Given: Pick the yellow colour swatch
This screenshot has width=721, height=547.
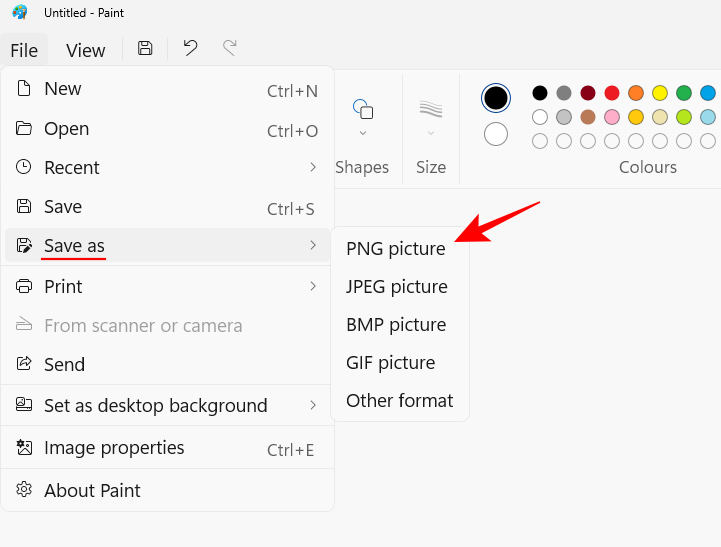Looking at the screenshot, I should click(x=660, y=93).
